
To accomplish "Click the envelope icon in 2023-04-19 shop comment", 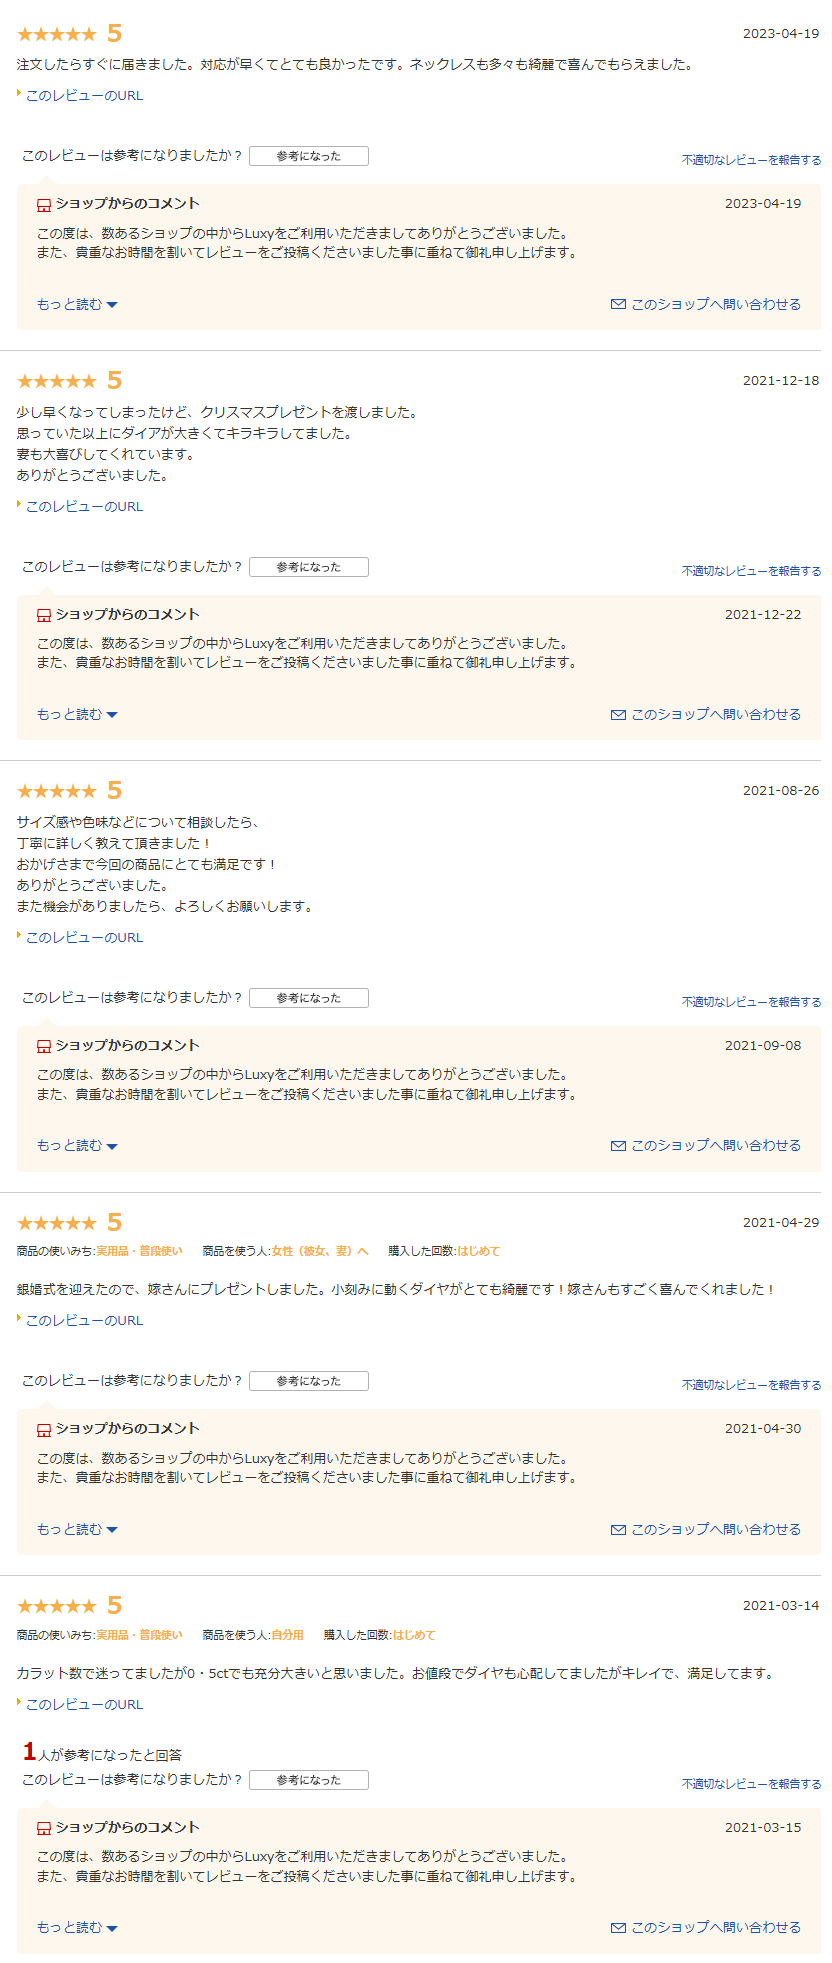I will 618,304.
